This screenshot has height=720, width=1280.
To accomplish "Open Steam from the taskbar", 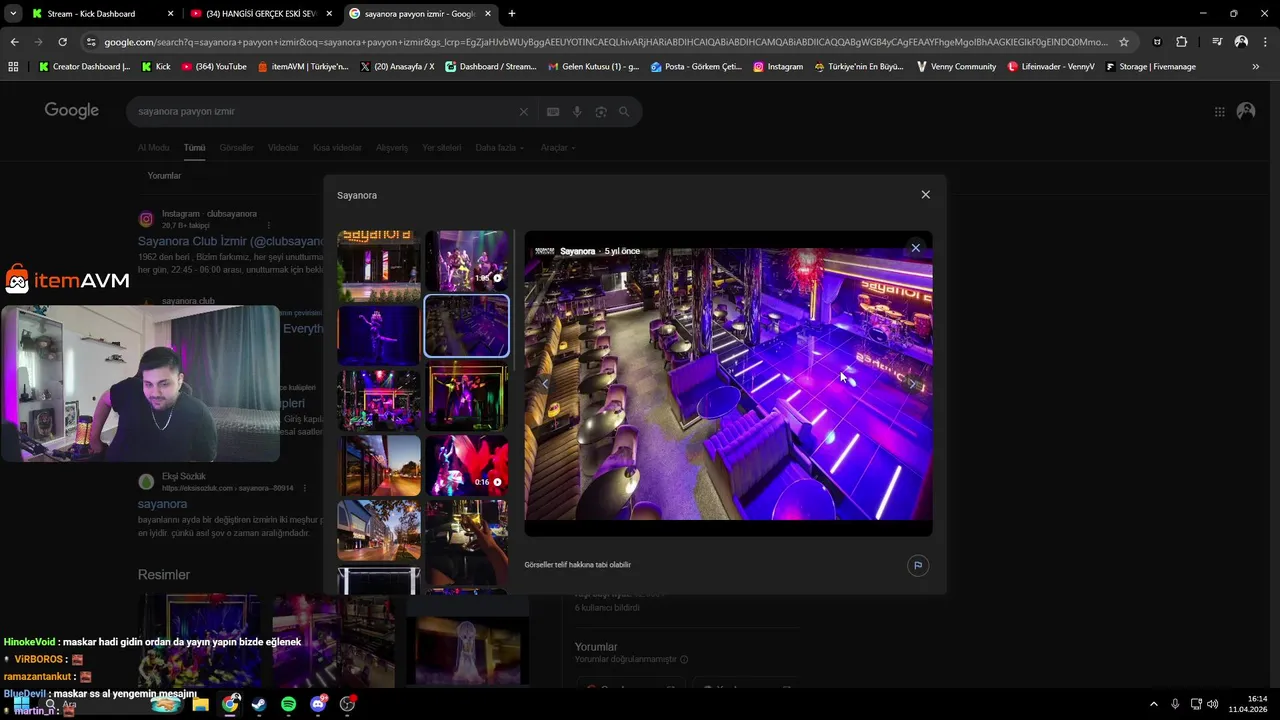I will pyautogui.click(x=259, y=704).
